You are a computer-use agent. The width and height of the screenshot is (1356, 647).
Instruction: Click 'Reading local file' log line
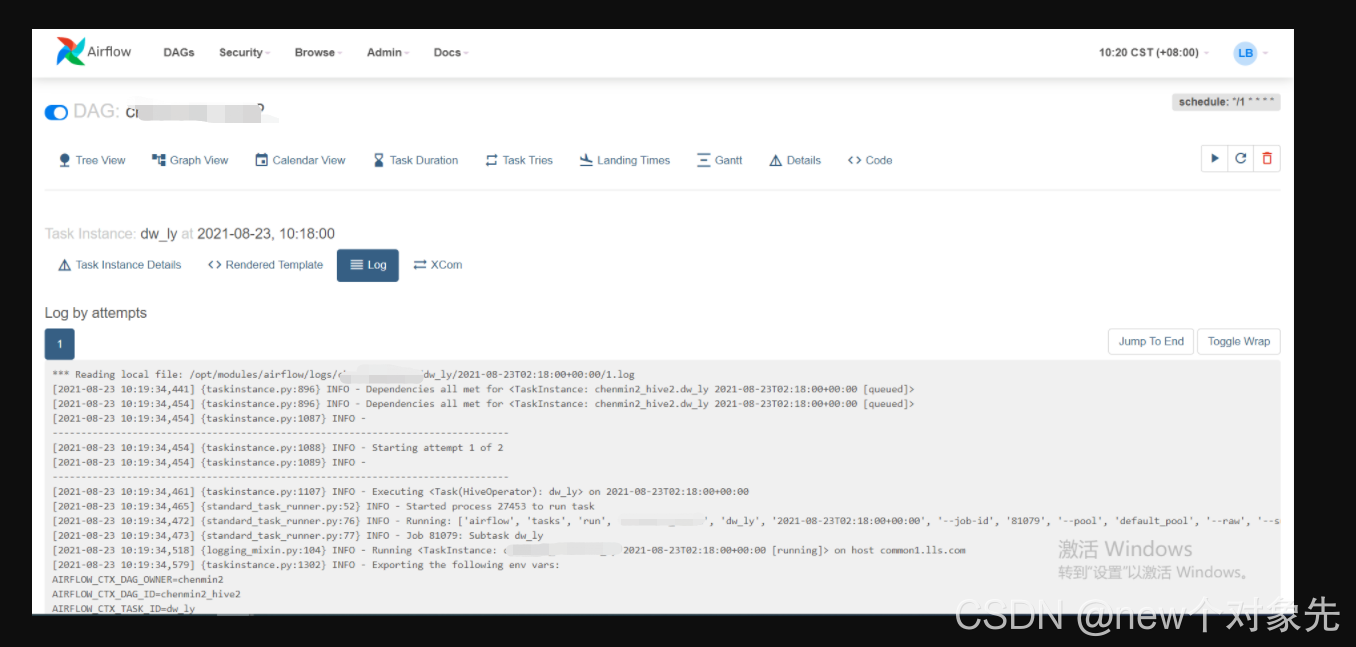coord(343,374)
